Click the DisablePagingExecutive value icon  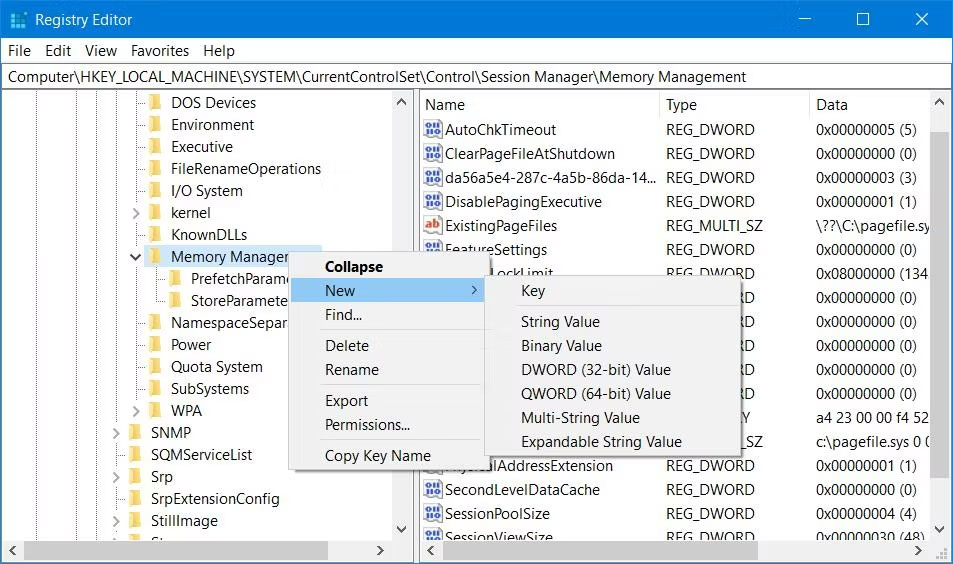(433, 202)
